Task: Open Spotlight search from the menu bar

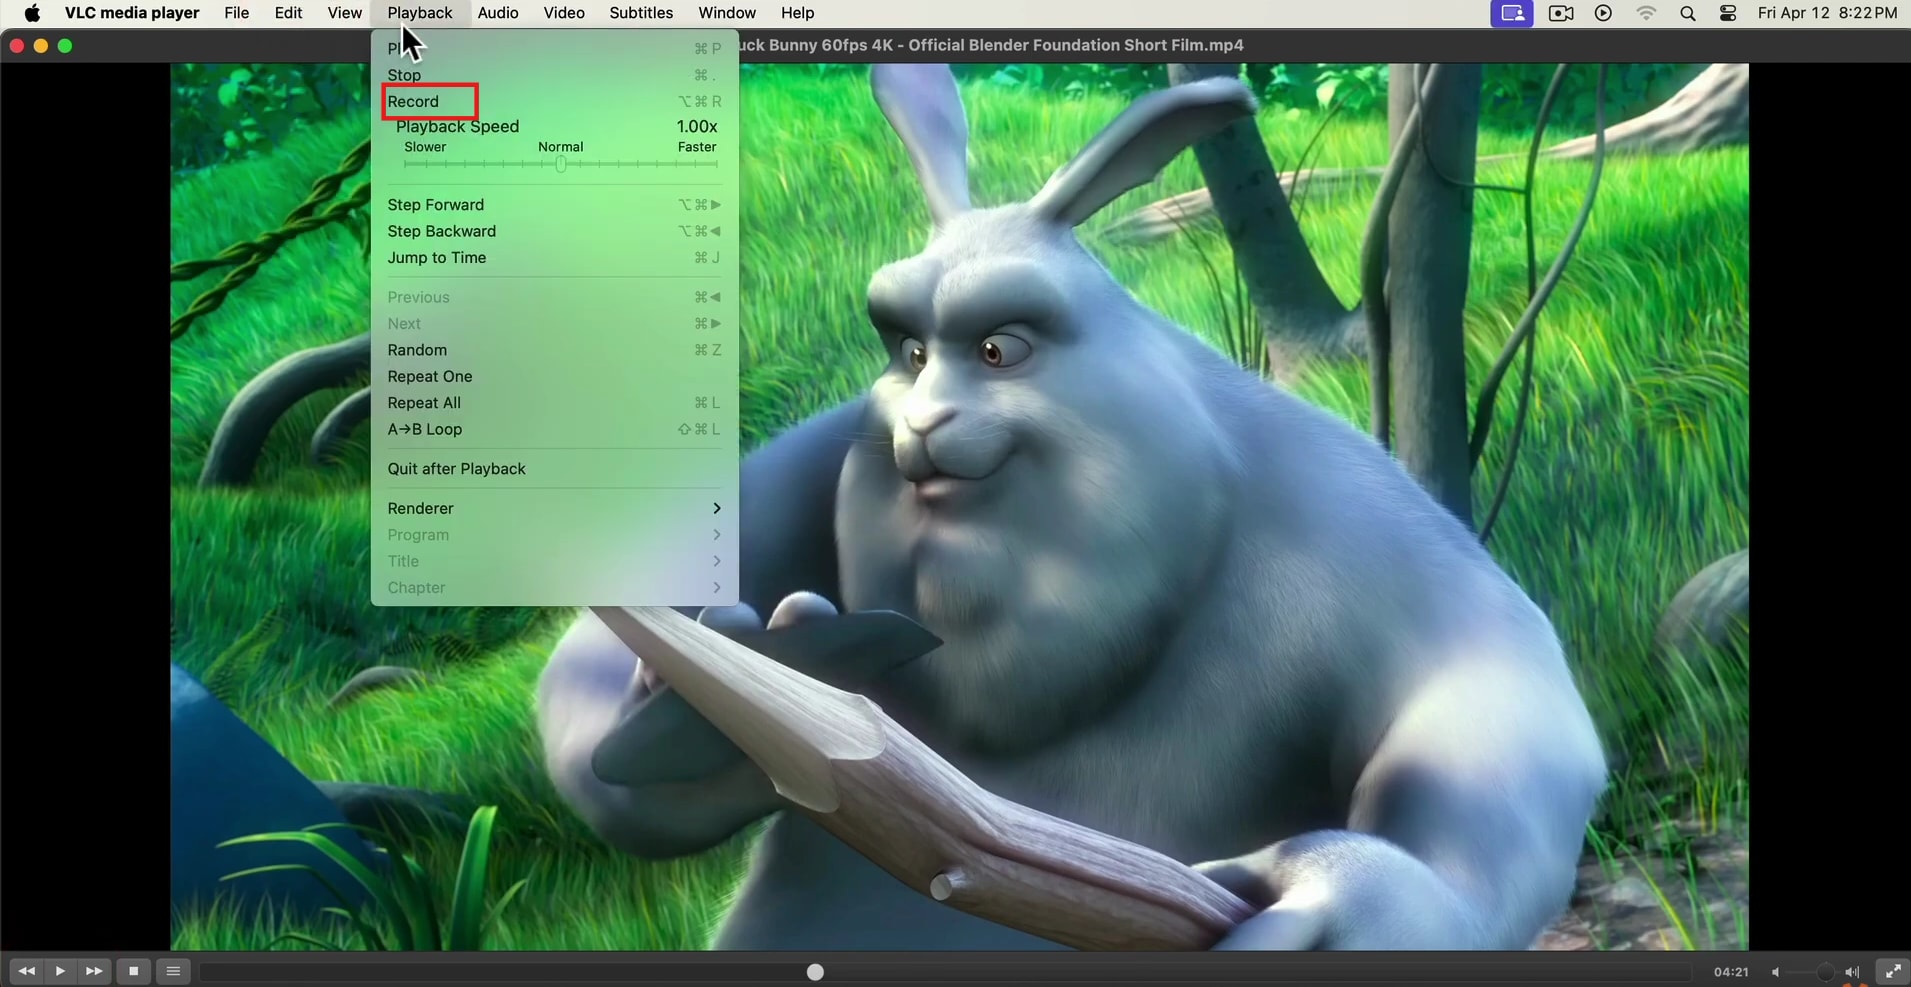Action: (x=1688, y=14)
